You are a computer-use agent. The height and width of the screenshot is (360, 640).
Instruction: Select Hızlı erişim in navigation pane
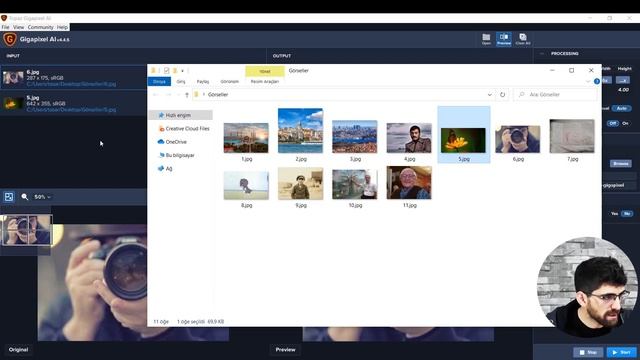click(180, 116)
